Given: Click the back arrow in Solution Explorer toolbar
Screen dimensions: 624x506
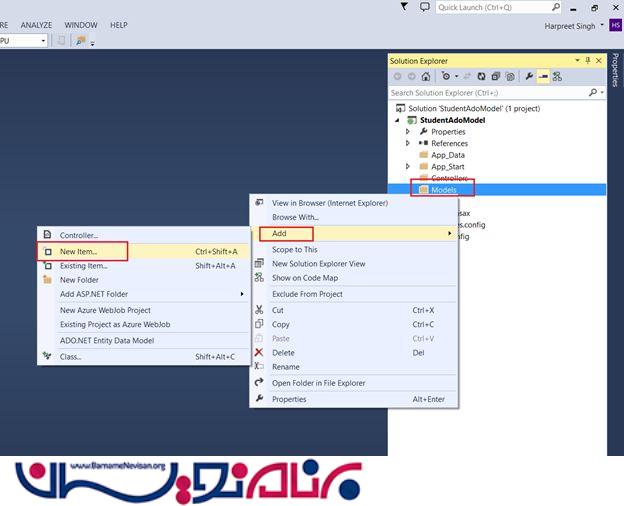Looking at the screenshot, I should [x=397, y=76].
